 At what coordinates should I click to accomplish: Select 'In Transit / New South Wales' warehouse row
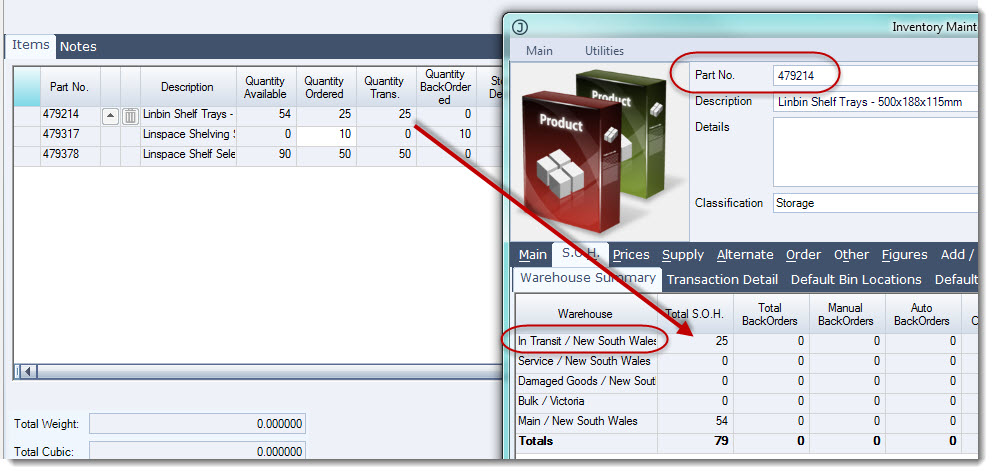586,341
